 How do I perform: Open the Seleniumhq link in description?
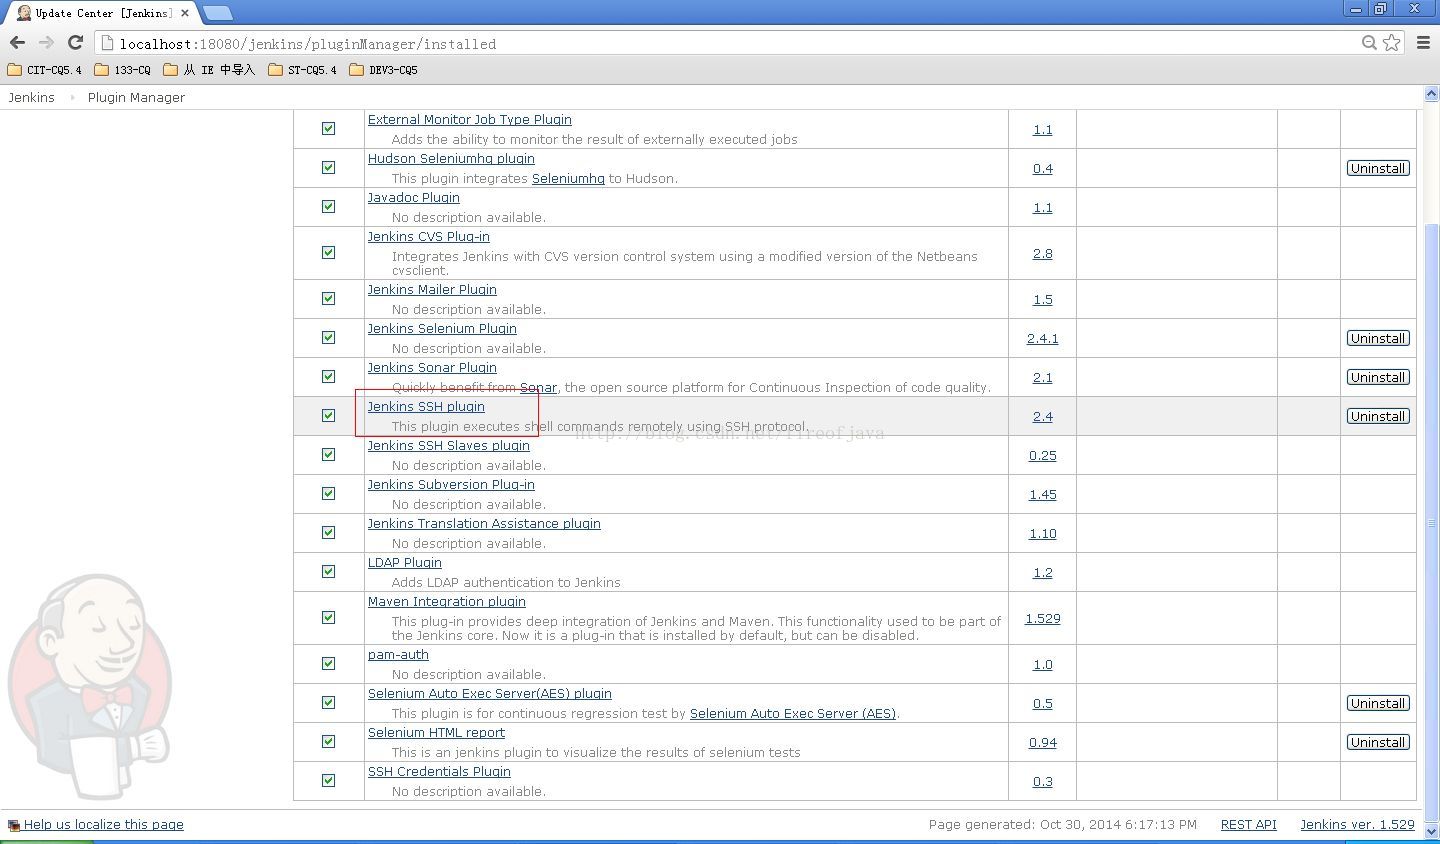point(568,179)
